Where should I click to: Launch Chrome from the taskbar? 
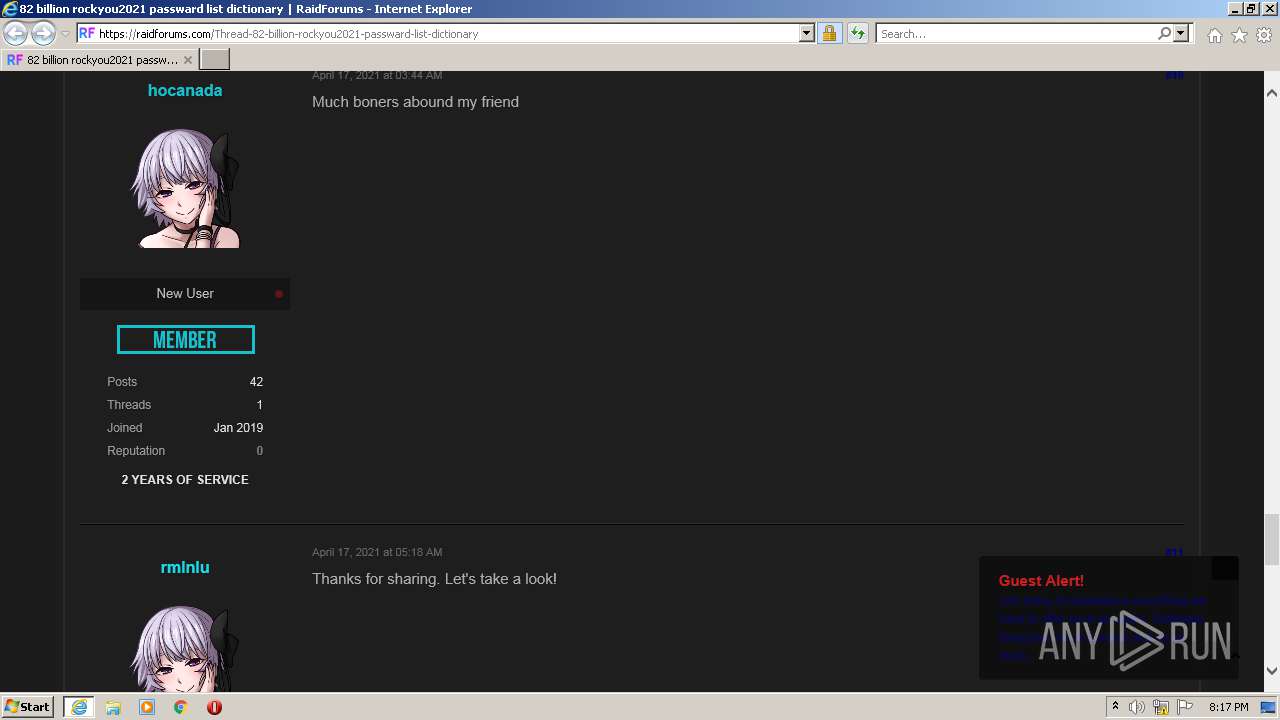pos(180,707)
